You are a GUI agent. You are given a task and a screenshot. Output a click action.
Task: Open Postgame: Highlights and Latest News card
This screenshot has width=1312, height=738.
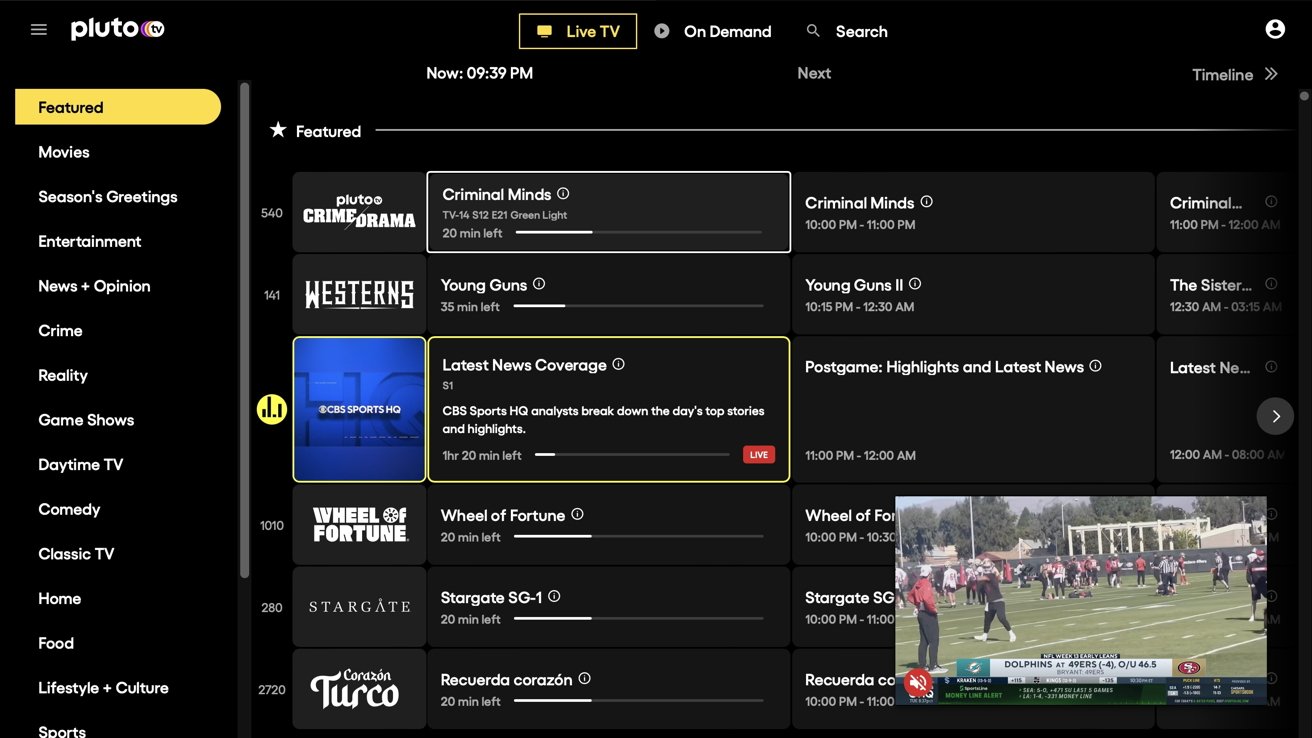[973, 409]
